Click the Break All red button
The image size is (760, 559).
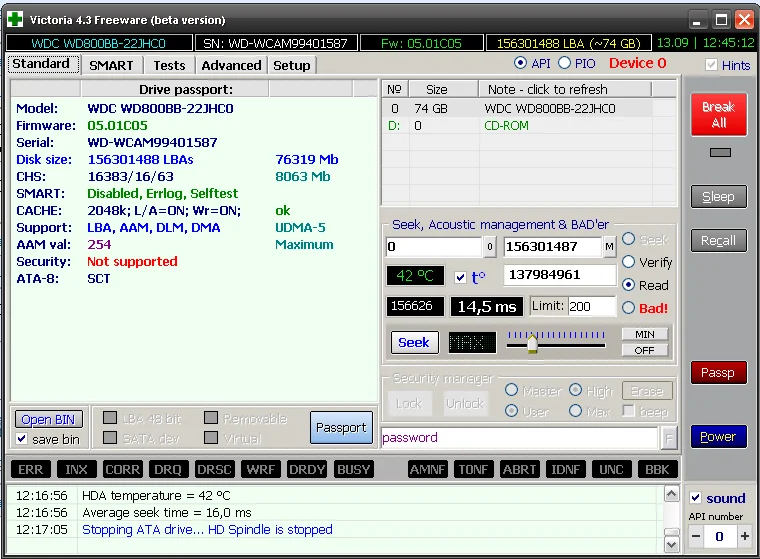[718, 115]
